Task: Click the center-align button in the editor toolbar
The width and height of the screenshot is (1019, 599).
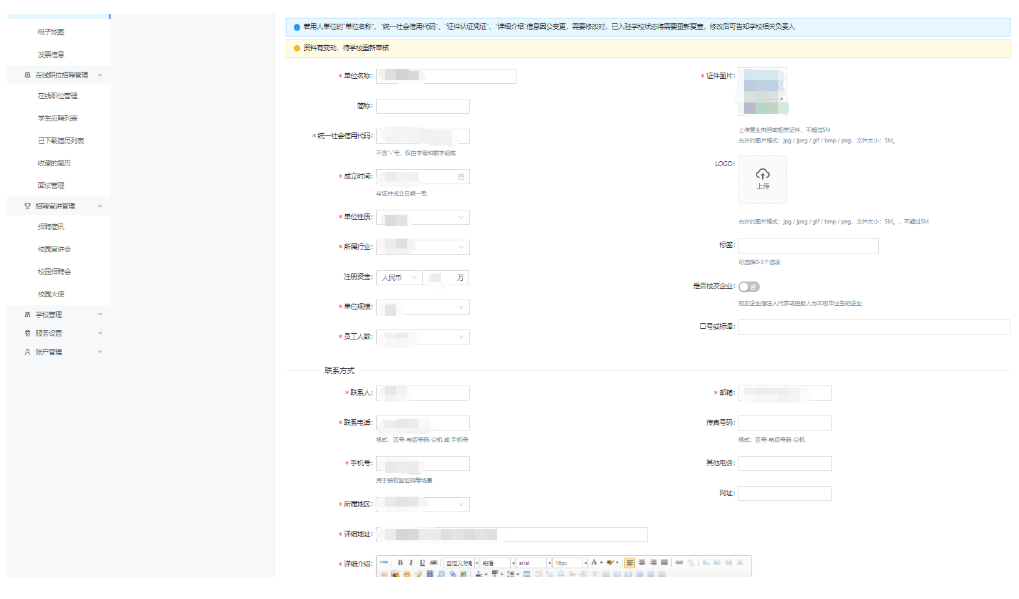Action: tap(642, 563)
